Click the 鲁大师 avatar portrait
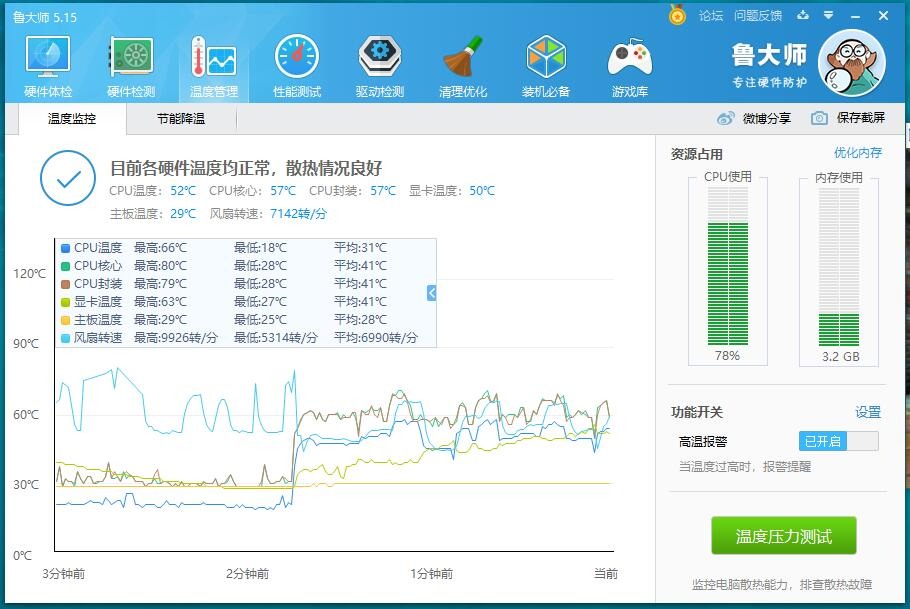Image resolution: width=910 pixels, height=609 pixels. click(x=851, y=63)
